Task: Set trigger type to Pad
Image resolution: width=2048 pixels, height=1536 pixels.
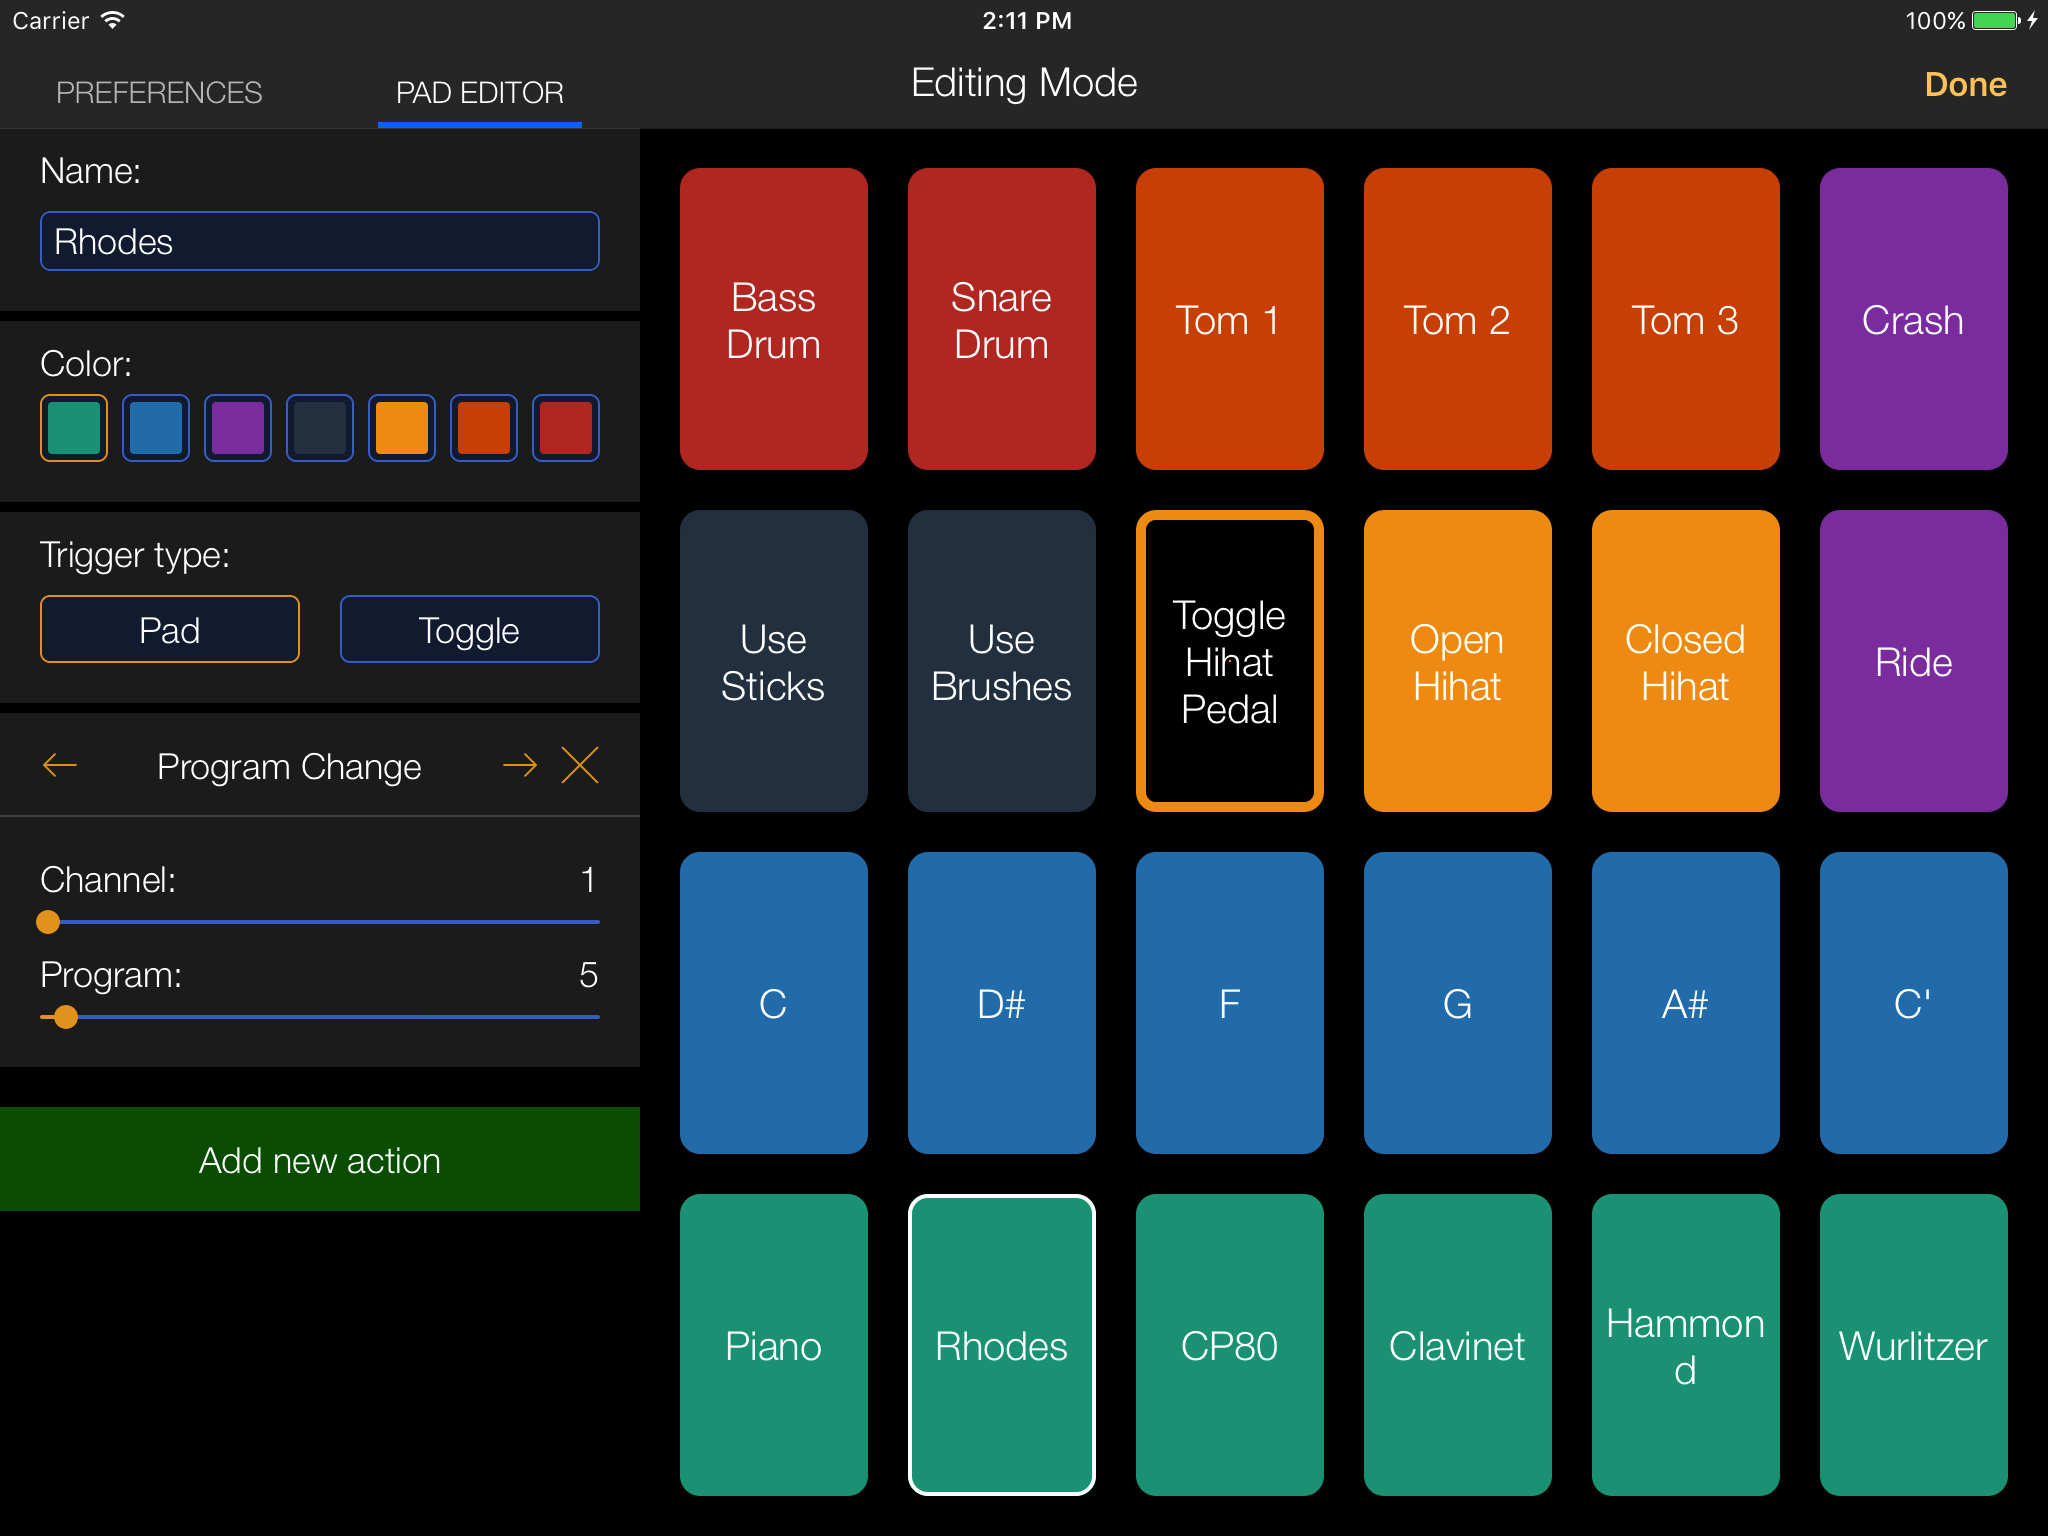Action: pos(169,629)
